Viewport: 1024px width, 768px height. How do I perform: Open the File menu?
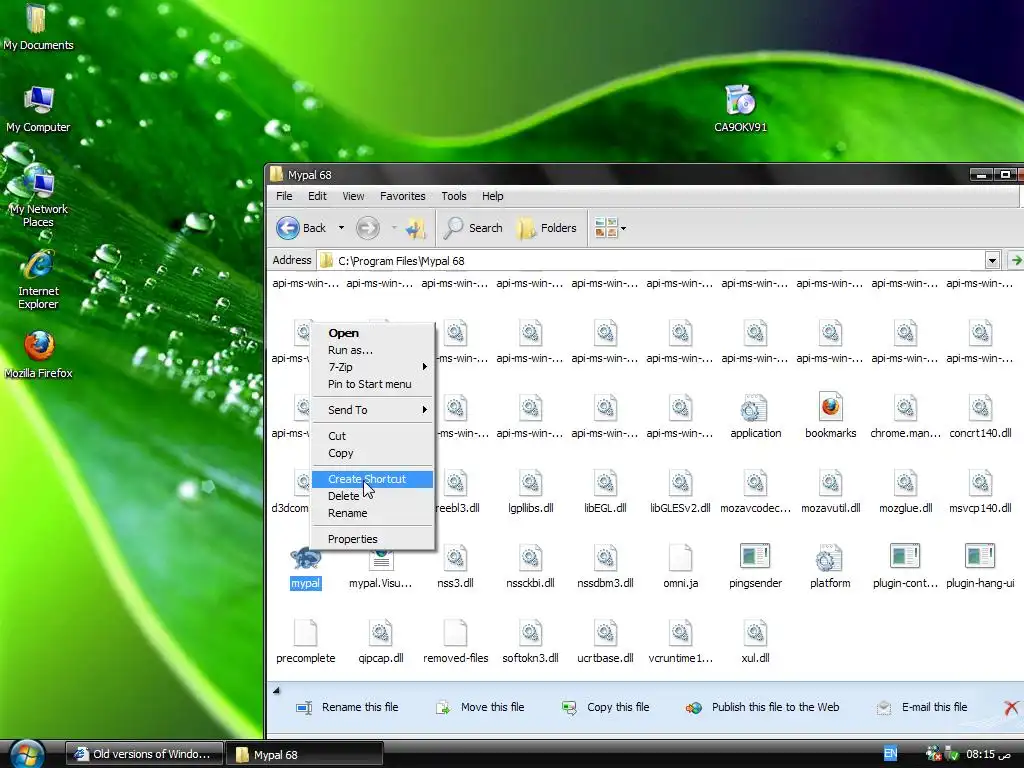click(x=284, y=196)
